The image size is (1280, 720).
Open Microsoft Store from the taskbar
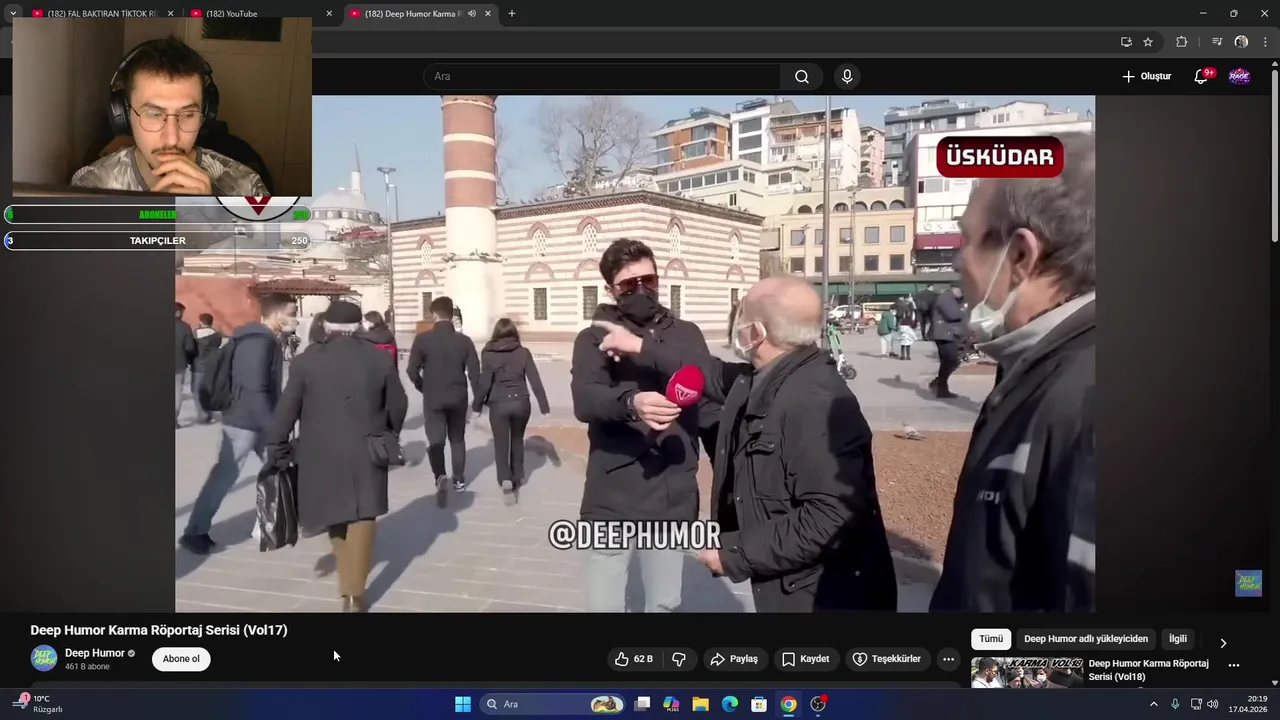[x=759, y=704]
